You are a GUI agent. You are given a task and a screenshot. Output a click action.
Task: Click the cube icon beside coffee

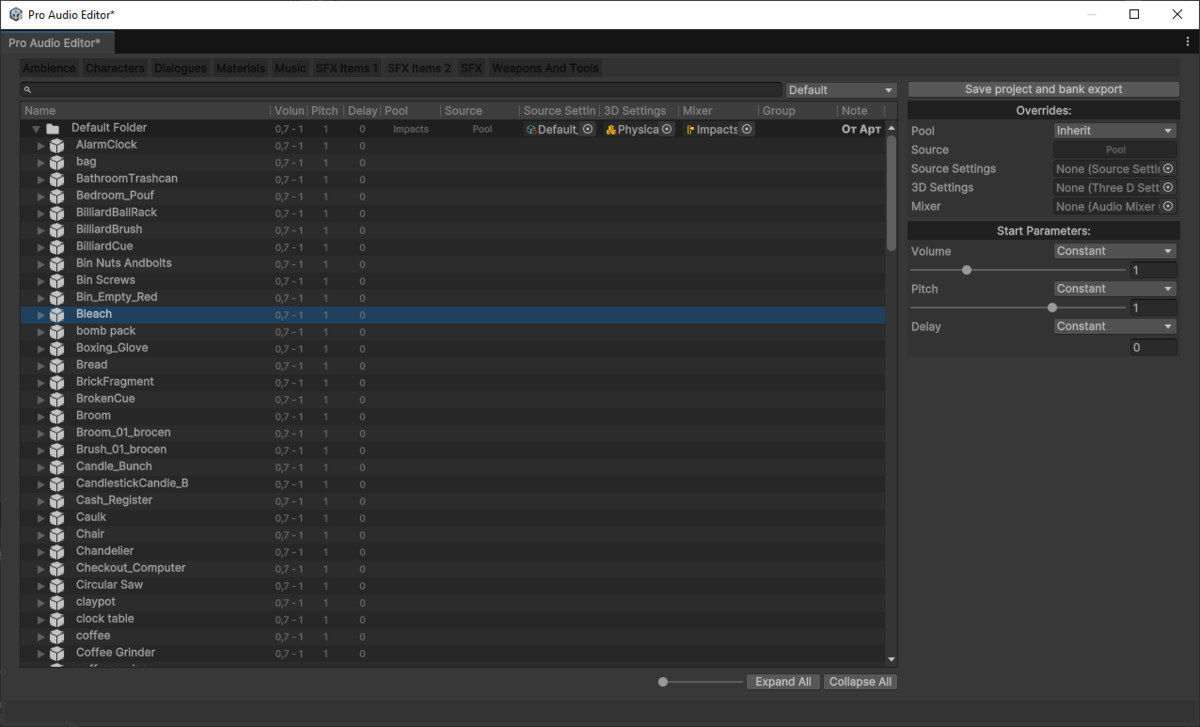pyautogui.click(x=57, y=636)
